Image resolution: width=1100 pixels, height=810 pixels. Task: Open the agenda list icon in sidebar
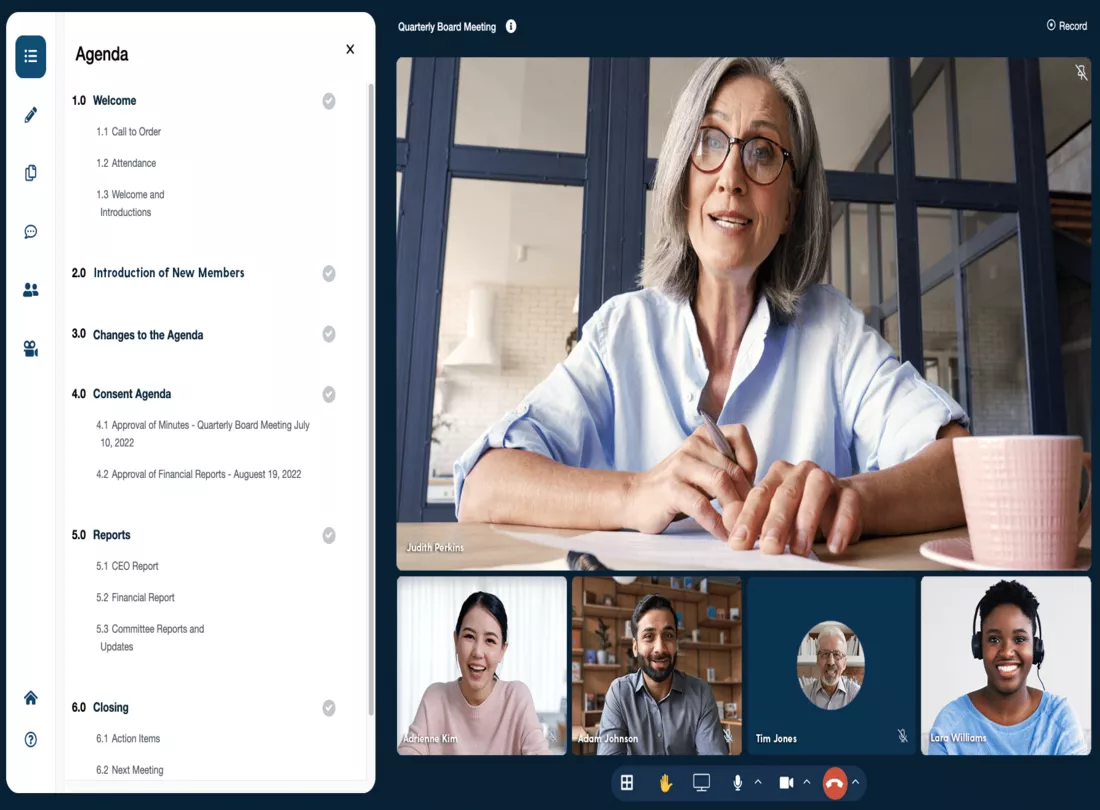coord(31,57)
